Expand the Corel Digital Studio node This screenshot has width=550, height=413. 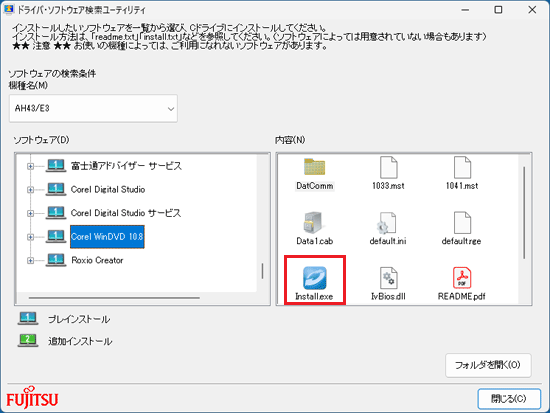tap(31, 190)
